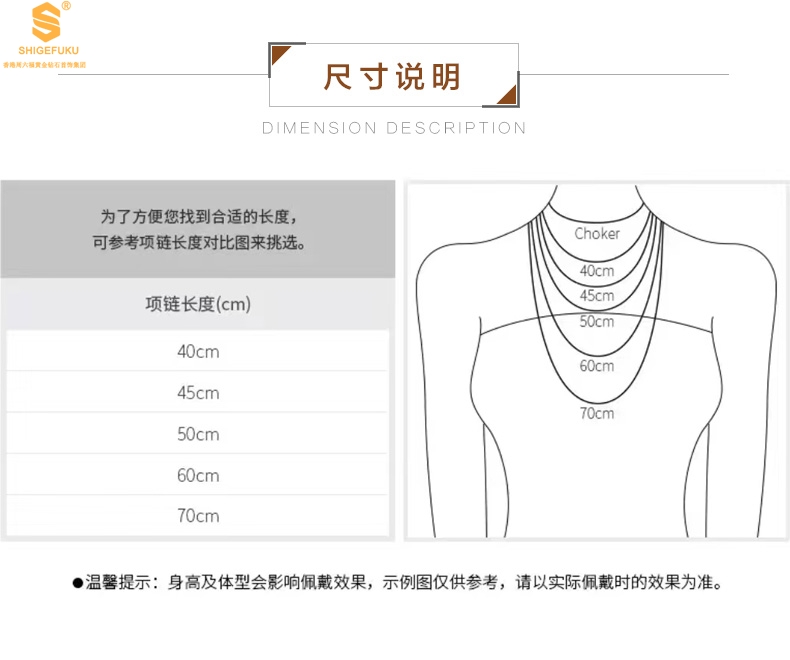Click the 50cm label on the necklace diagram
Viewport: 790px width, 660px height.
597,322
